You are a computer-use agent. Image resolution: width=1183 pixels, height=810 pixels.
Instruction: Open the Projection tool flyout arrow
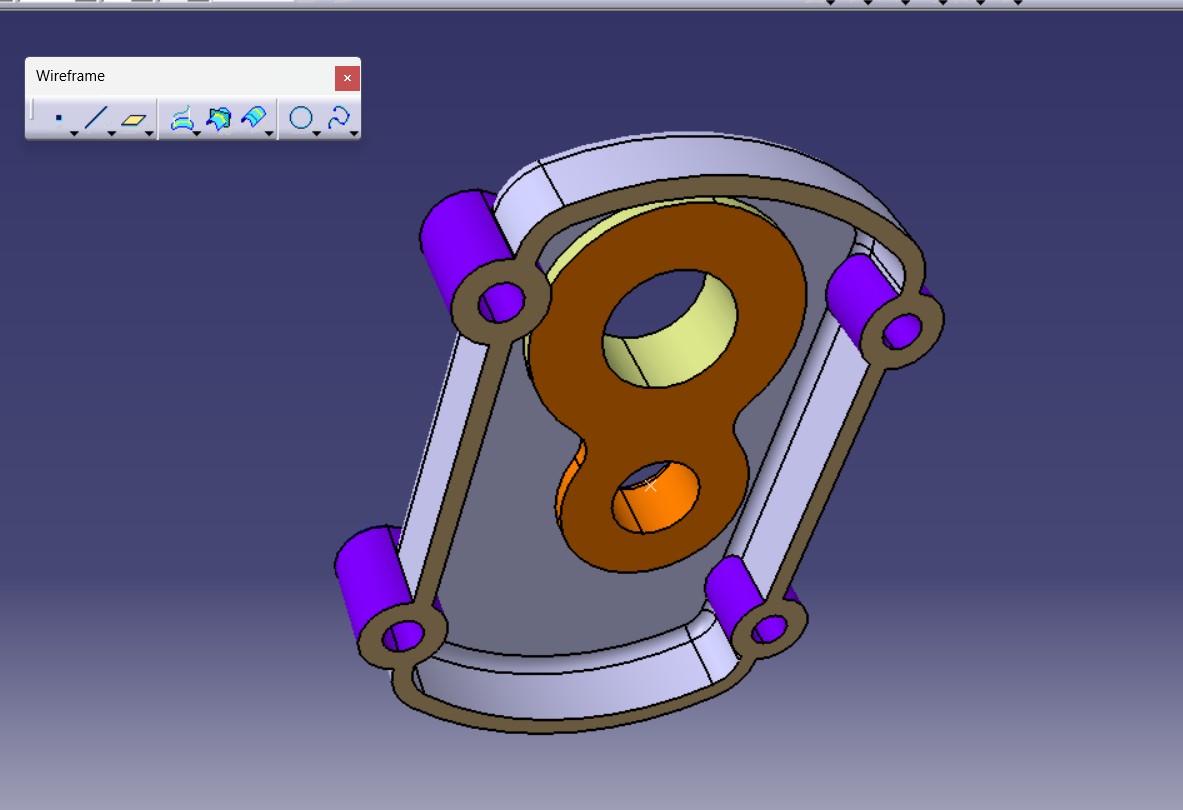coord(197,133)
